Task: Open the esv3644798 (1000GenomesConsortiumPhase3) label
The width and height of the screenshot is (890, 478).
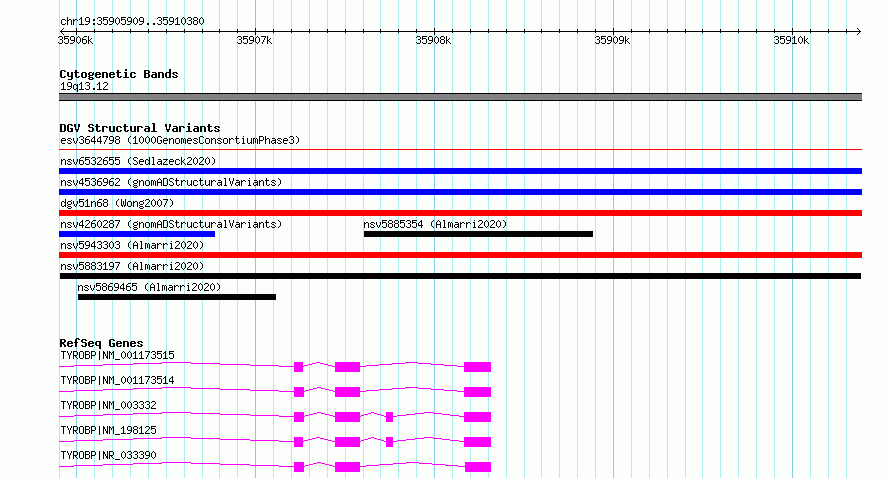Action: pos(180,140)
